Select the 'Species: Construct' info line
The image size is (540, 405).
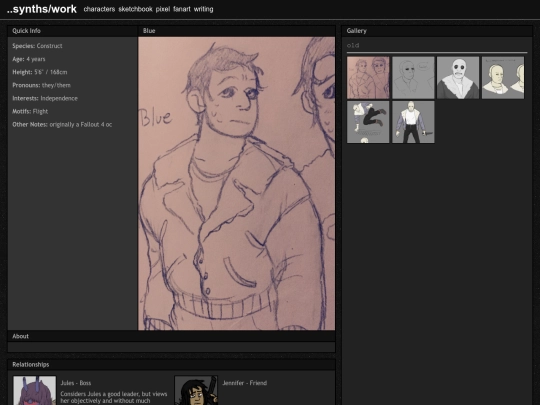37,46
